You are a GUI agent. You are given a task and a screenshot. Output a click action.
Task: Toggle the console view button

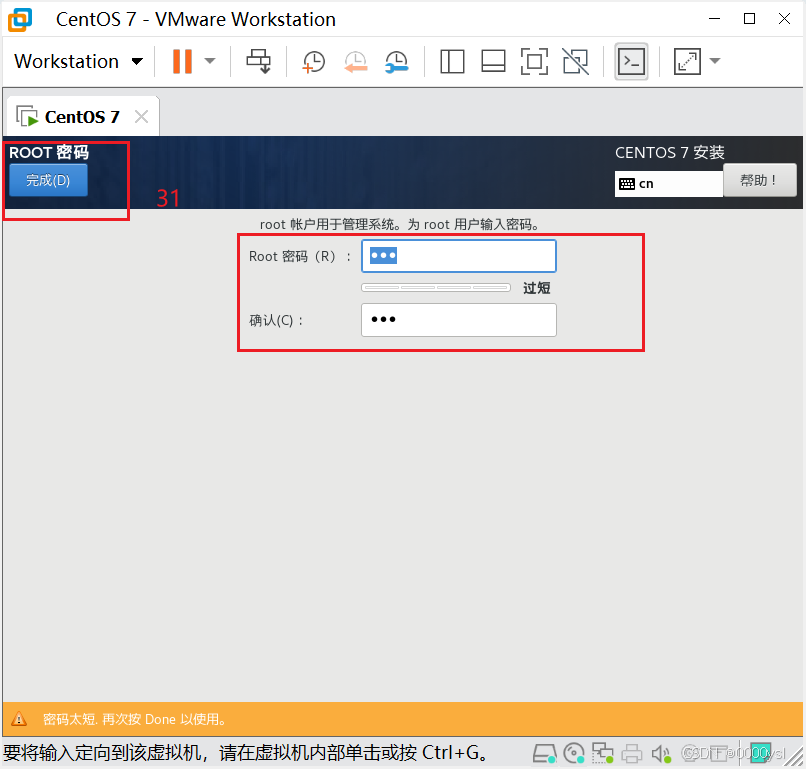[631, 62]
